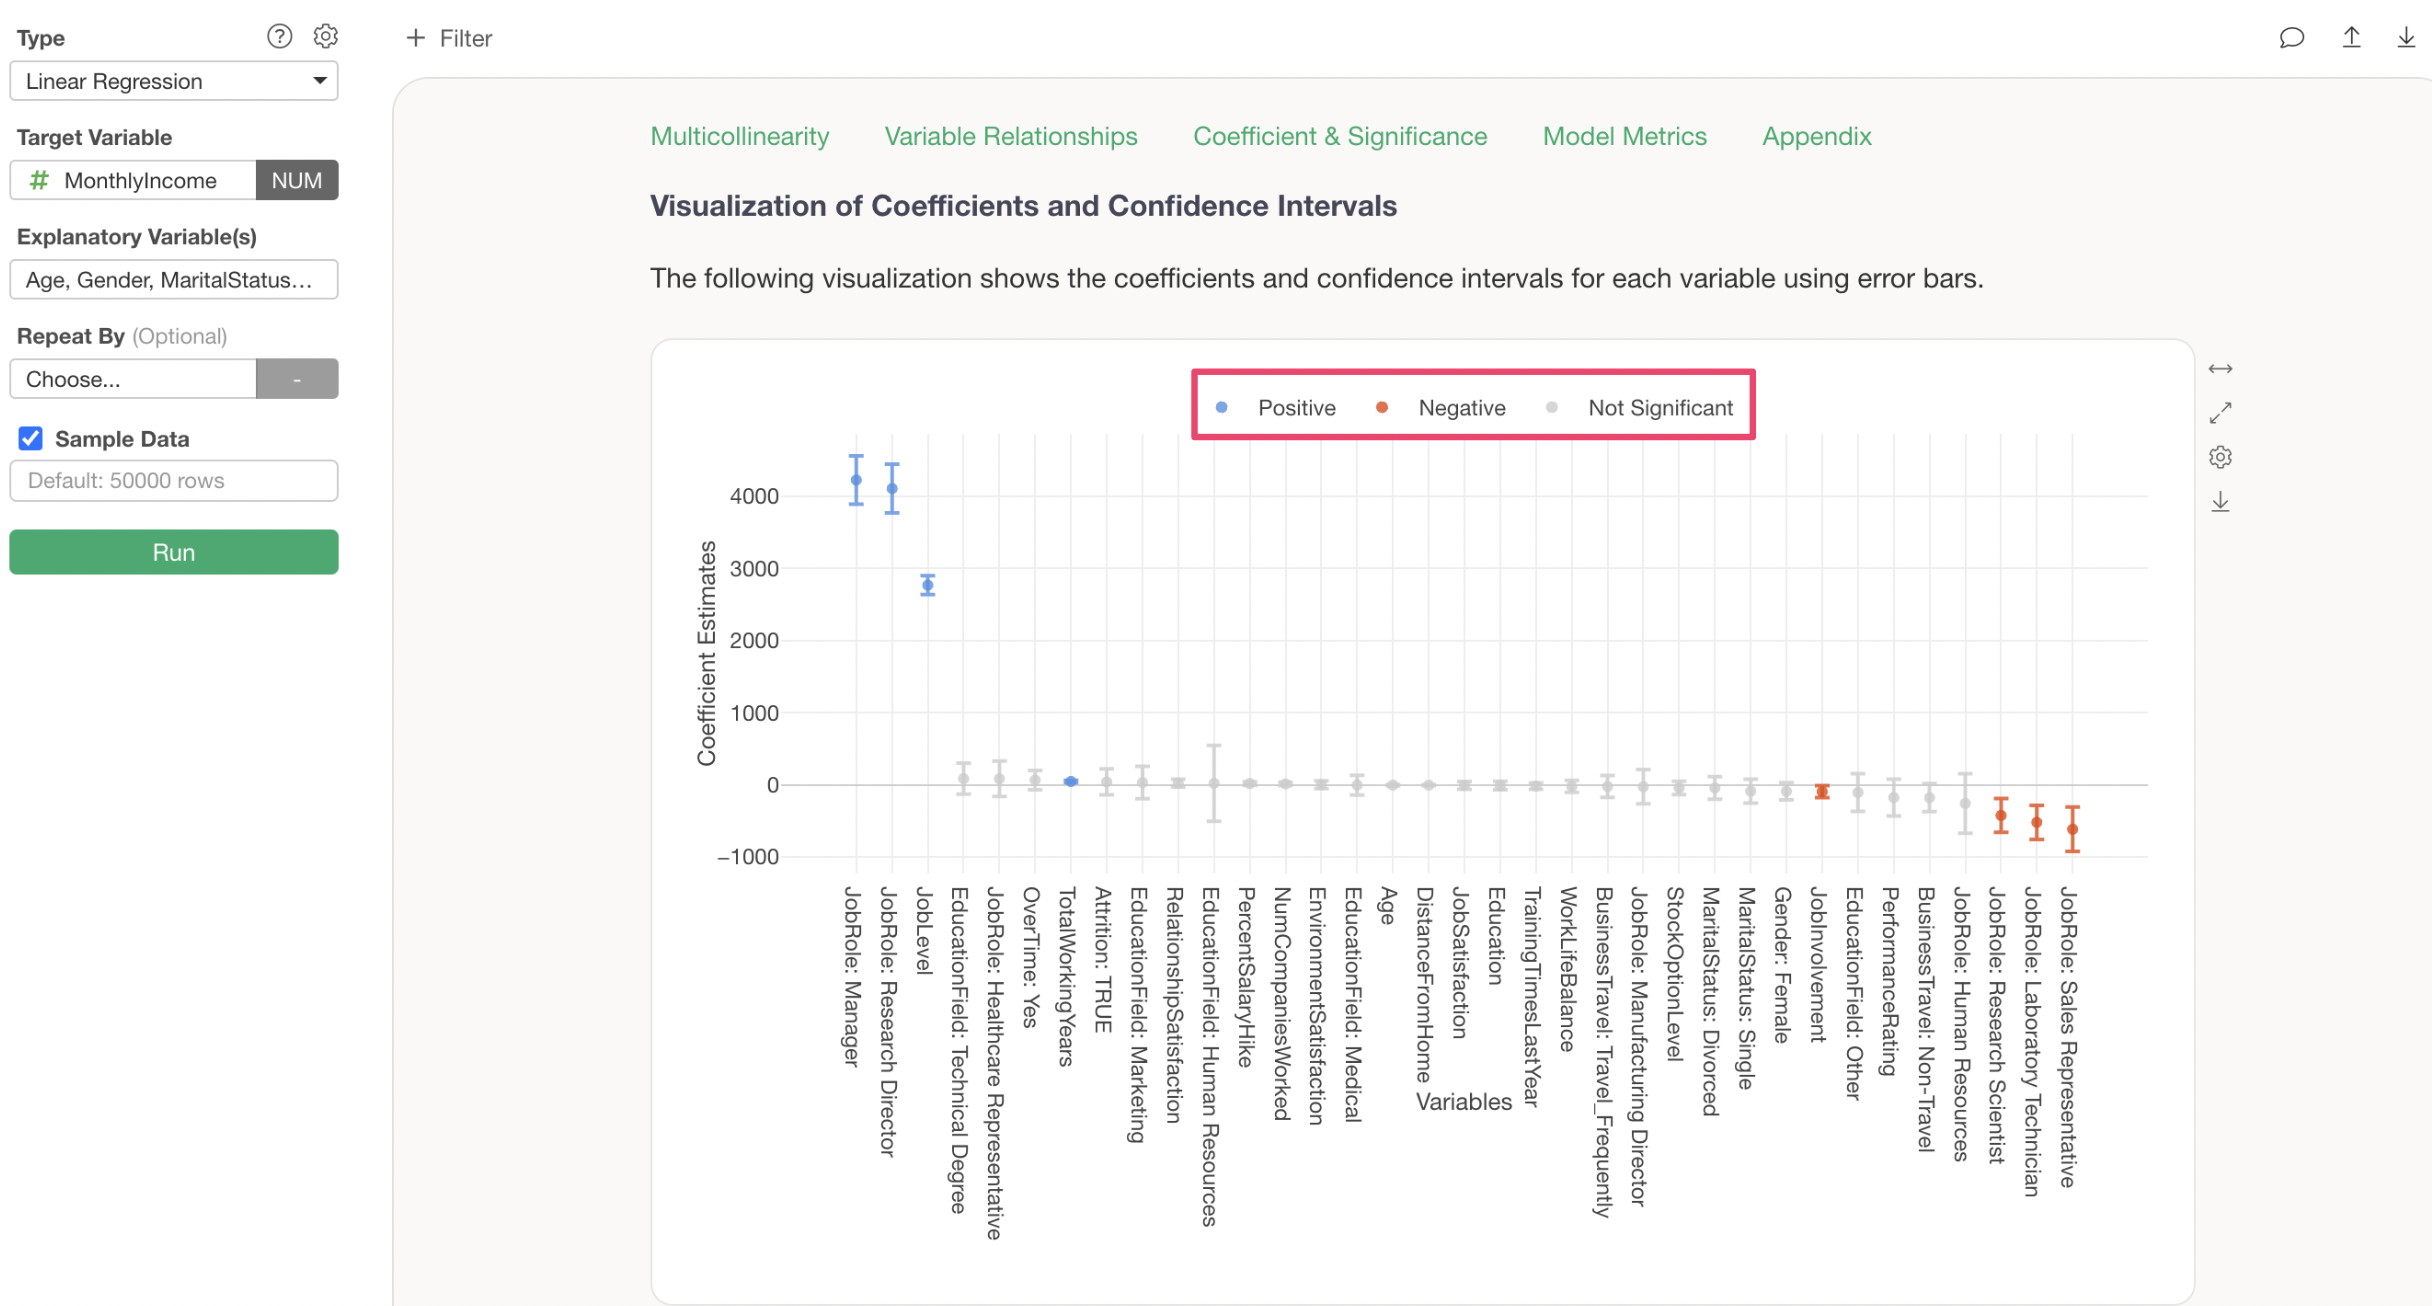
Task: Click the top-right download arrow icon
Action: pos(2406,38)
